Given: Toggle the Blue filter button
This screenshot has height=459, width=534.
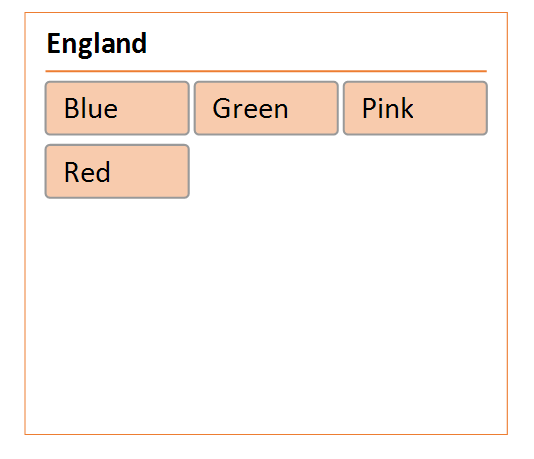Looking at the screenshot, I should [117, 108].
